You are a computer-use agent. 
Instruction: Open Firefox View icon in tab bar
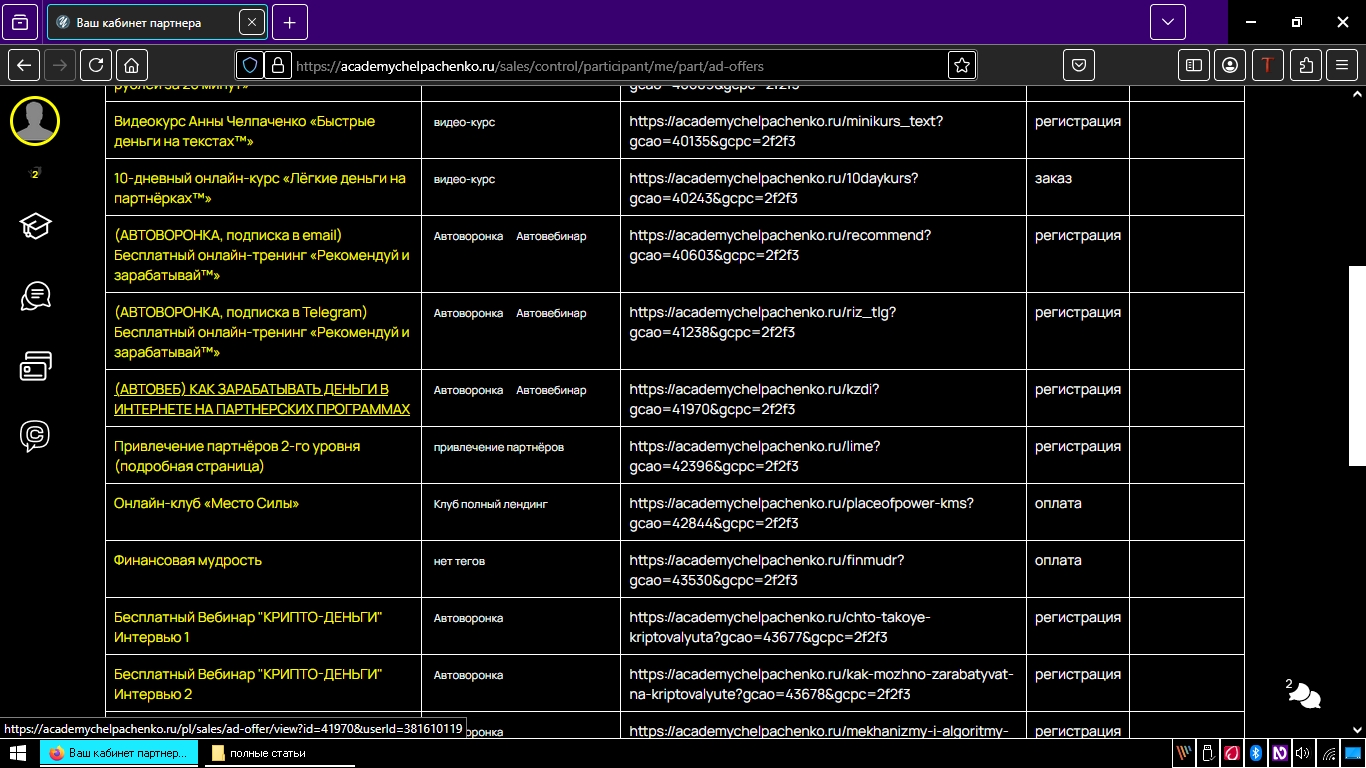tap(21, 22)
